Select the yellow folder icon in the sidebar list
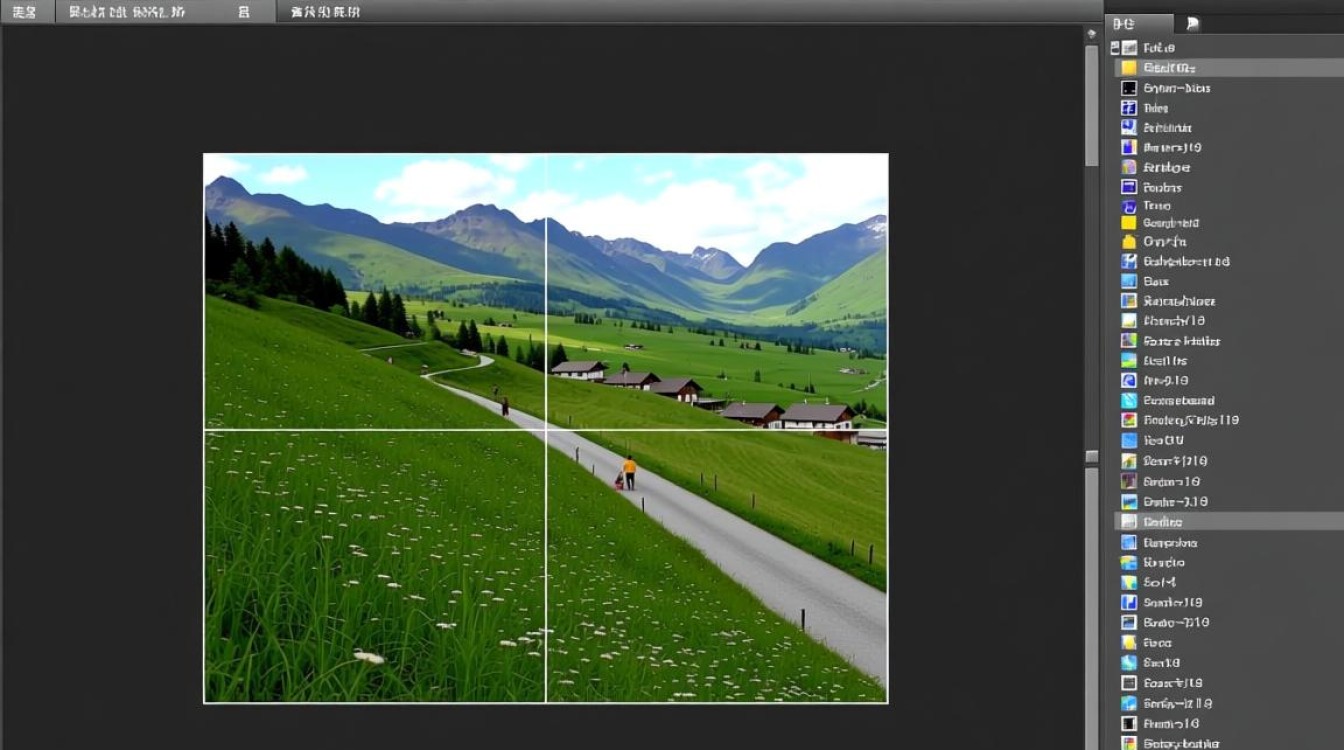 click(x=1128, y=241)
